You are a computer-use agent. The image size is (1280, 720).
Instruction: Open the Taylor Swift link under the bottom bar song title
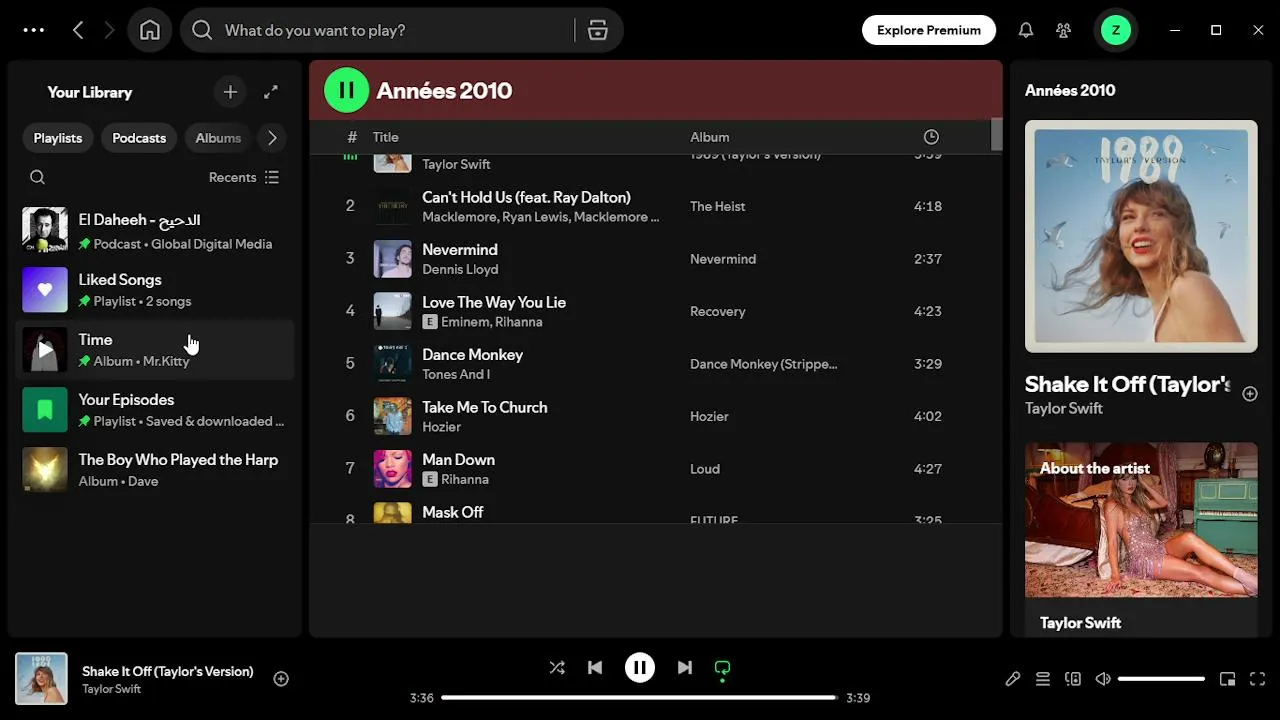(111, 689)
